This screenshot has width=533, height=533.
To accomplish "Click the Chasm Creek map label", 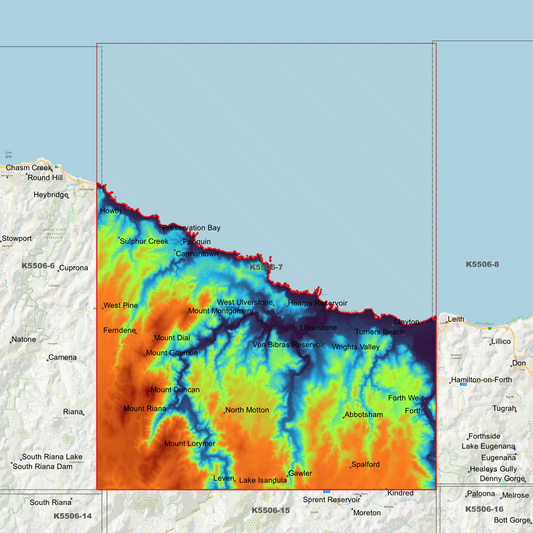I will pyautogui.click(x=29, y=168).
